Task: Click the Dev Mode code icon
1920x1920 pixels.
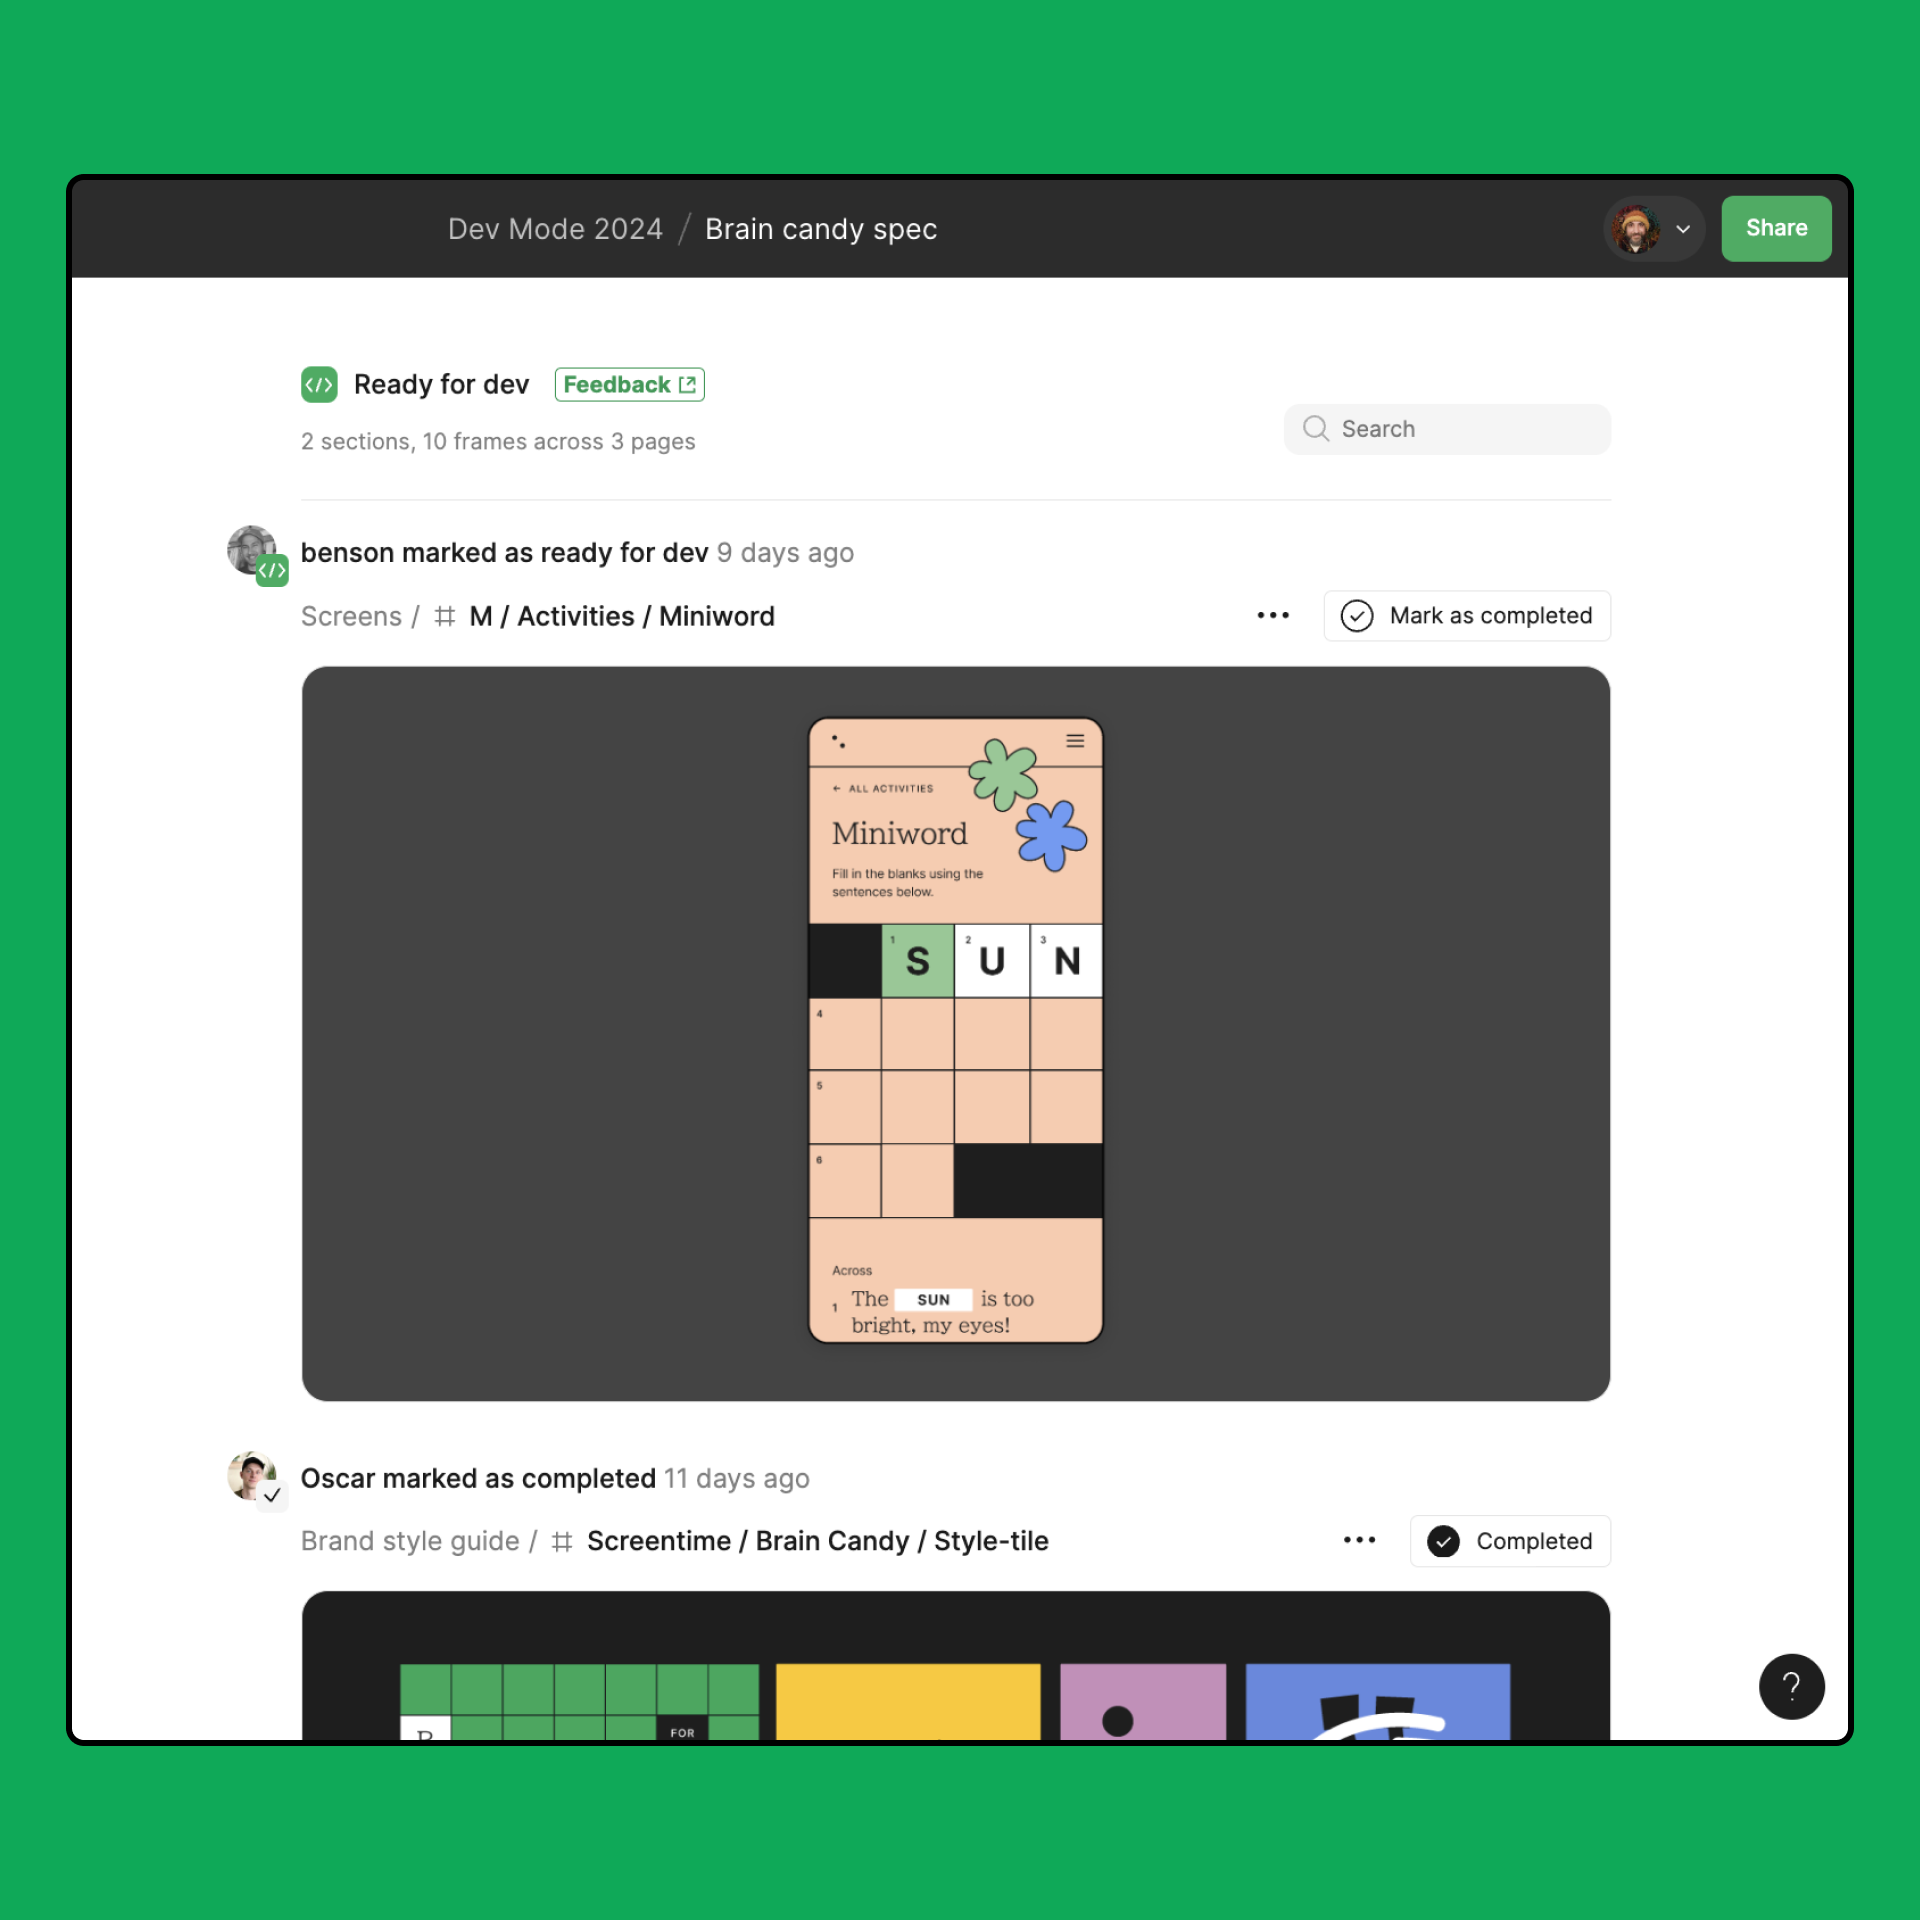Action: (318, 383)
